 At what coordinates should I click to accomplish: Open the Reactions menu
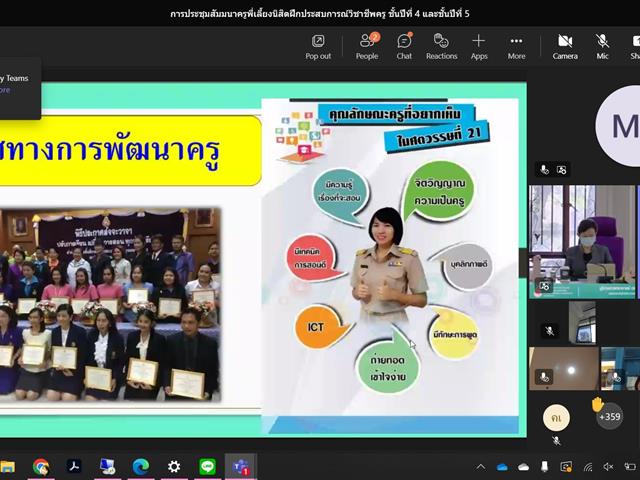[x=442, y=47]
